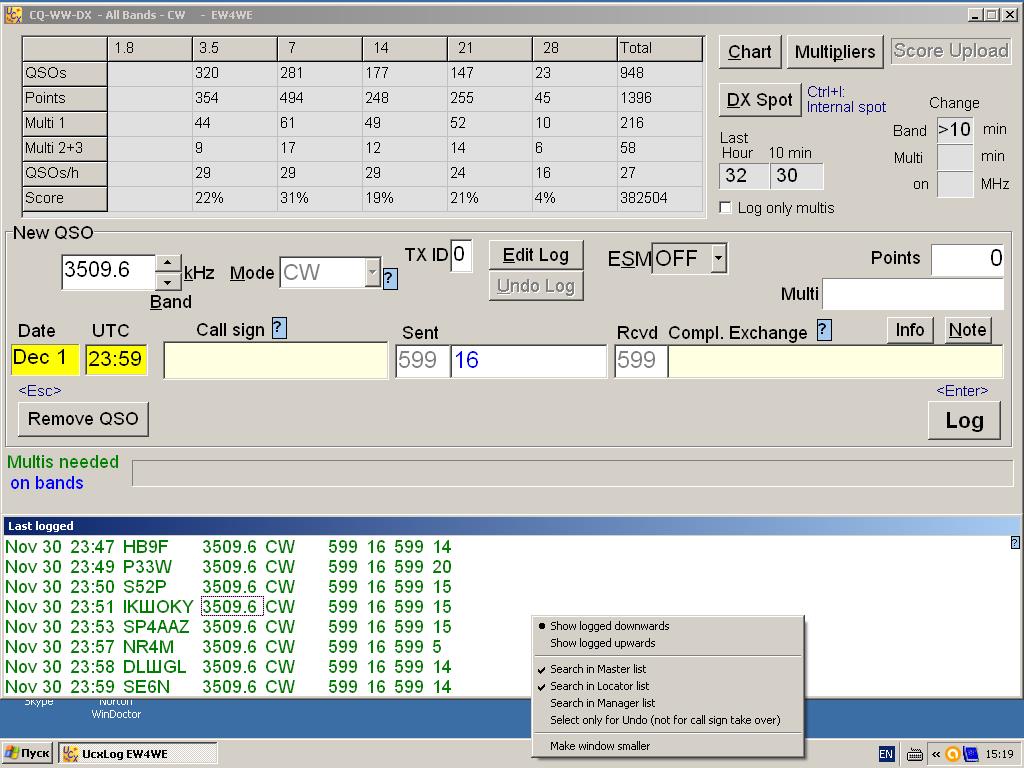
Task: Select Search in Manager list entry
Action: tap(602, 703)
